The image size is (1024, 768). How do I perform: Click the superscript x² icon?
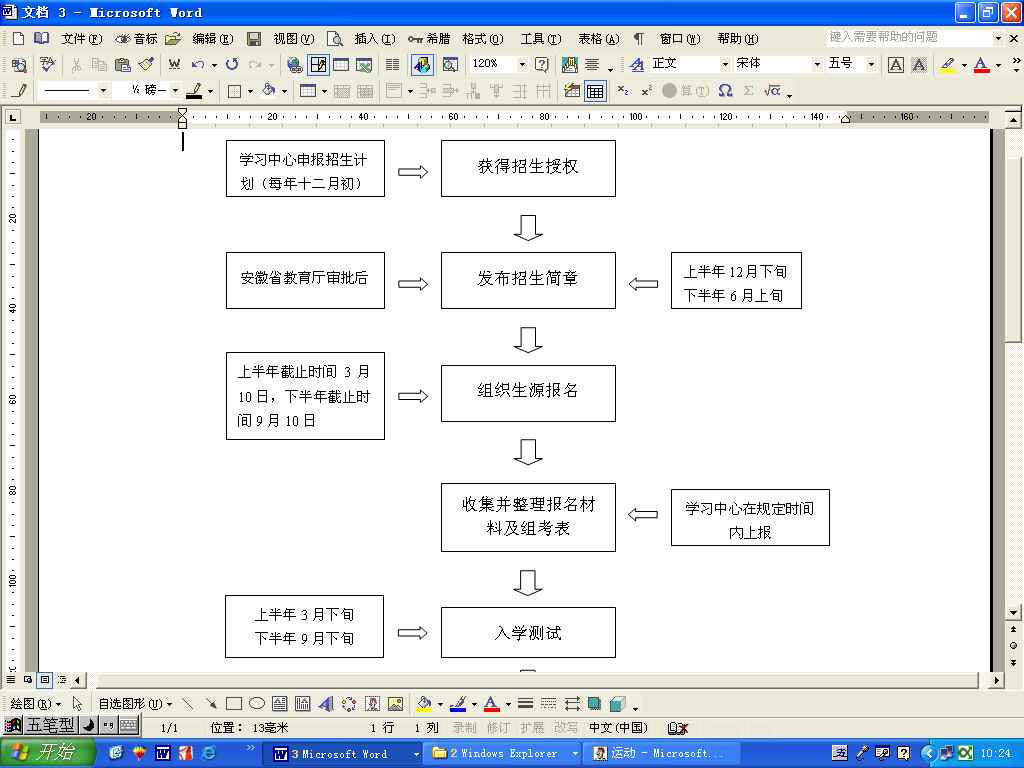click(646, 90)
